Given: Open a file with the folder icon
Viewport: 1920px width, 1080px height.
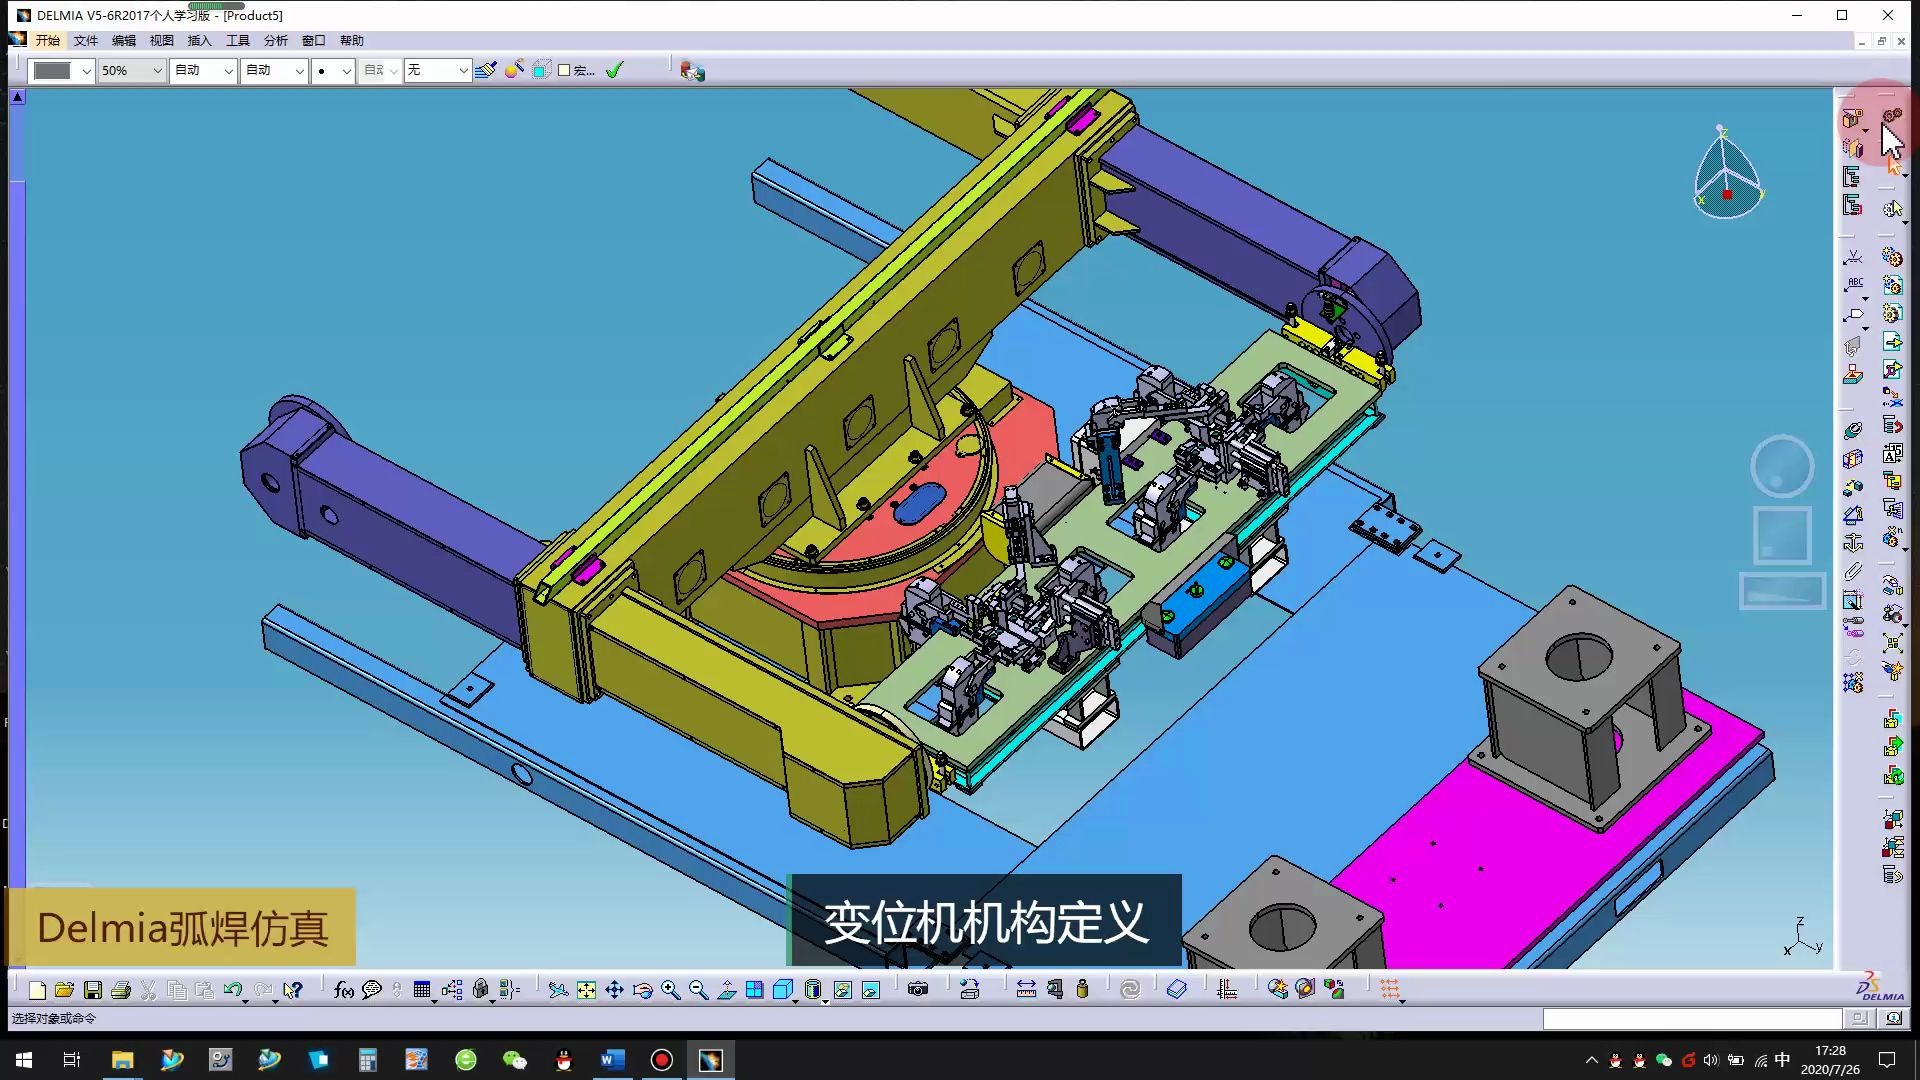Looking at the screenshot, I should (65, 990).
